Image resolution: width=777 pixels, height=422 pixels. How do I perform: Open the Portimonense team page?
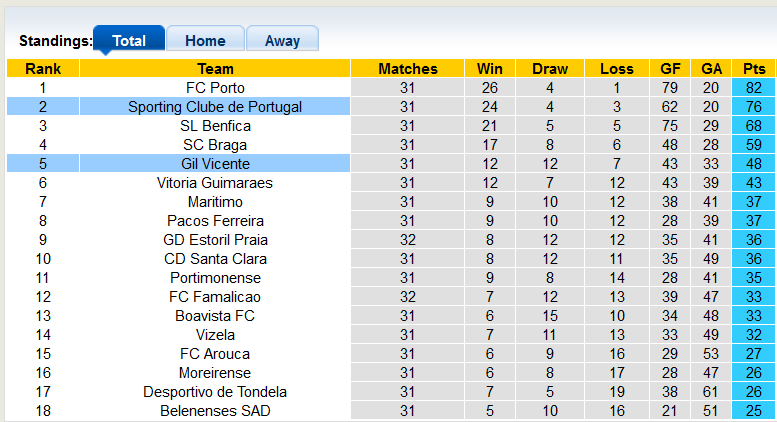point(215,278)
